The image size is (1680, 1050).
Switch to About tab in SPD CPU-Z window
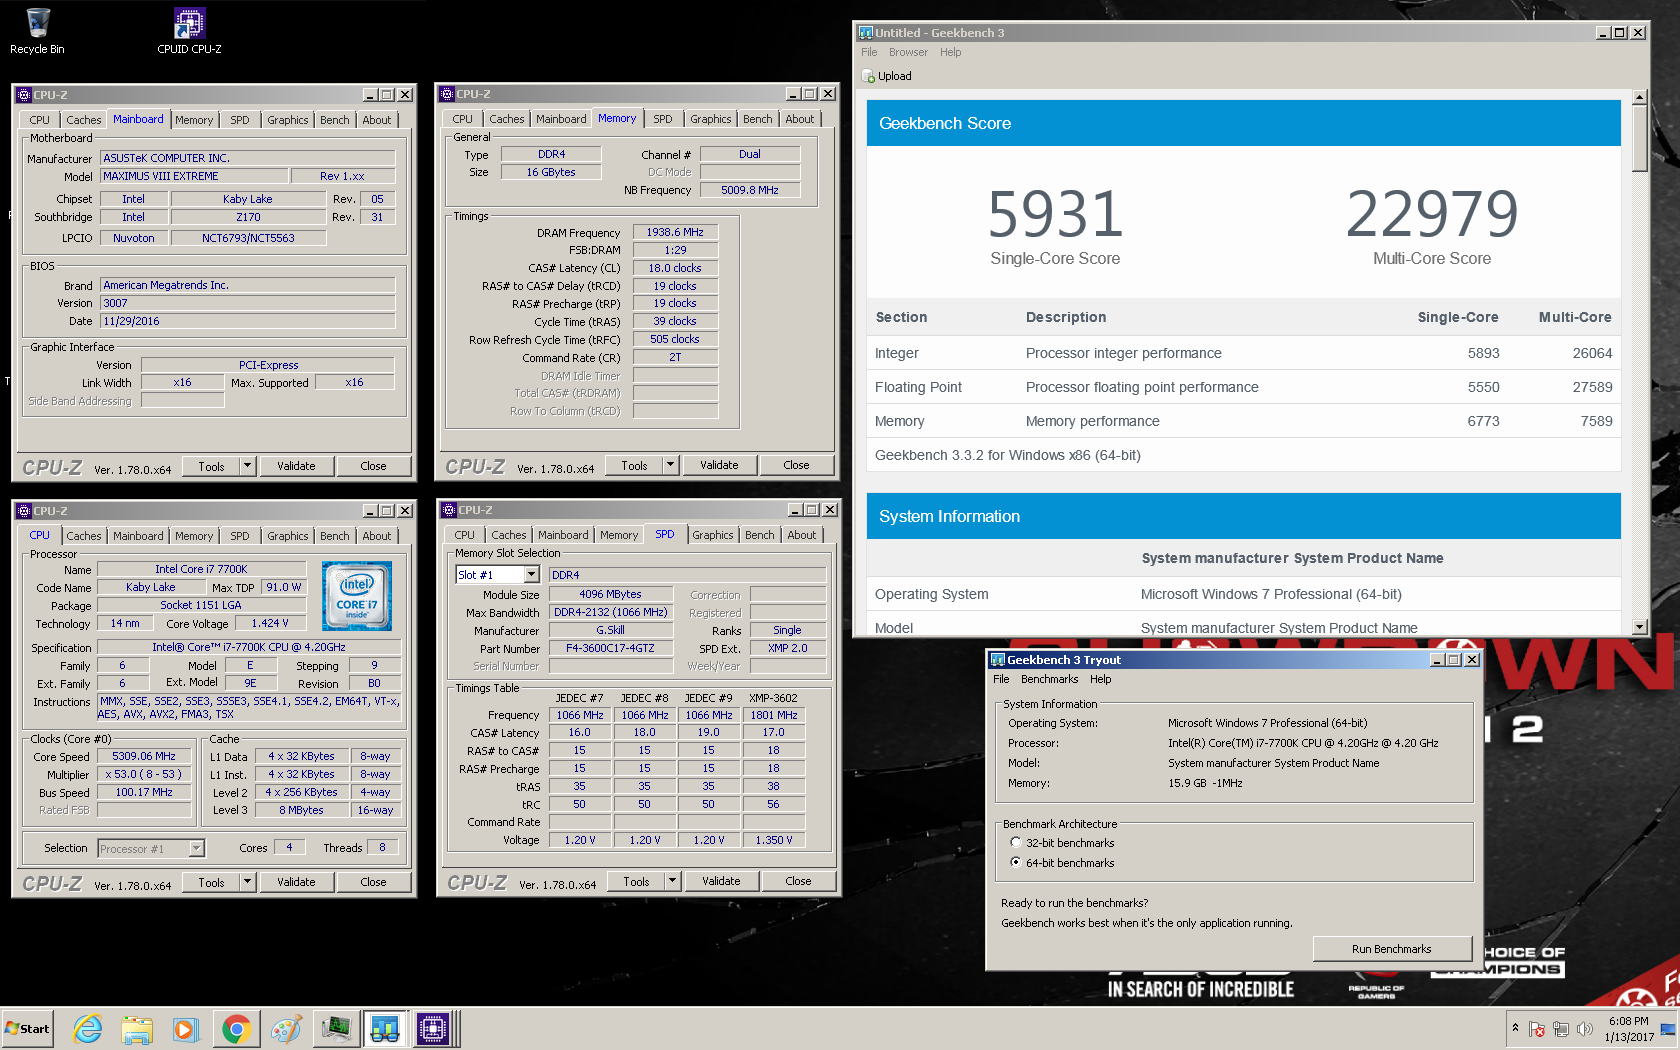[802, 535]
